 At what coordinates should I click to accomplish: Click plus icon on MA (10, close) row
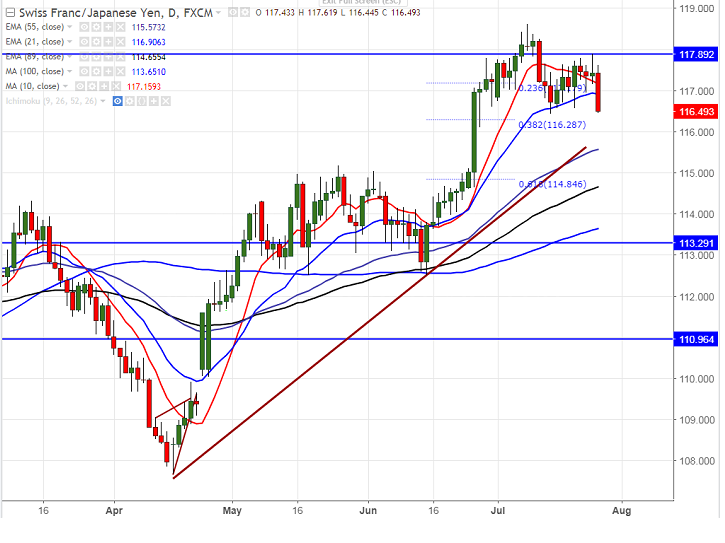tap(104, 86)
